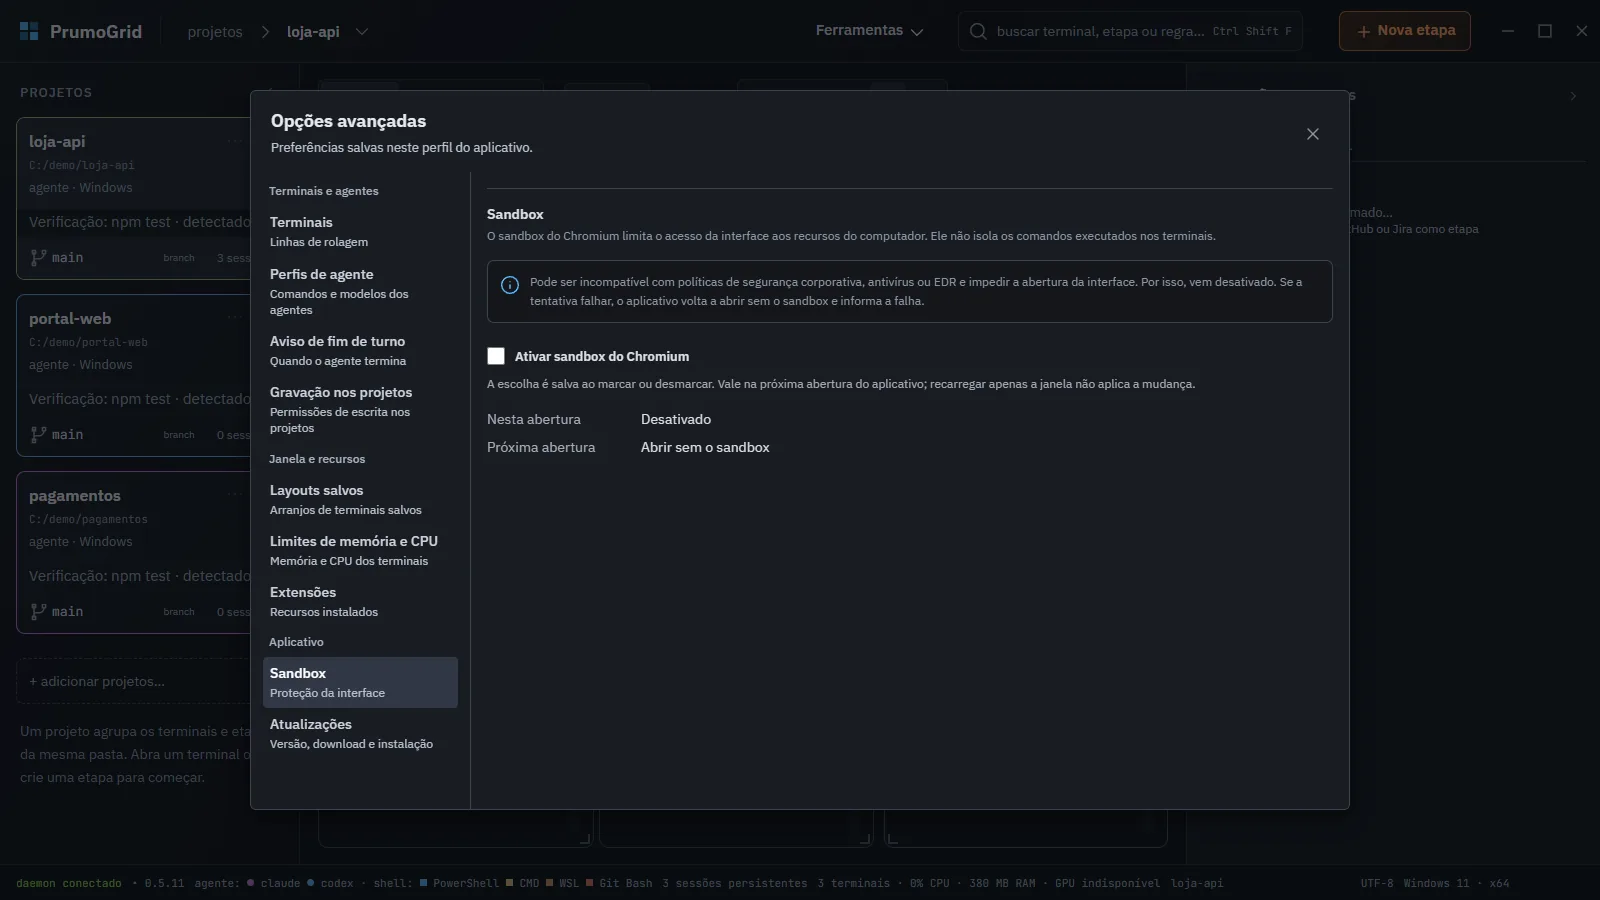This screenshot has height=900, width=1600.
Task: Open the Ferramentas dropdown menu
Action: click(x=869, y=31)
